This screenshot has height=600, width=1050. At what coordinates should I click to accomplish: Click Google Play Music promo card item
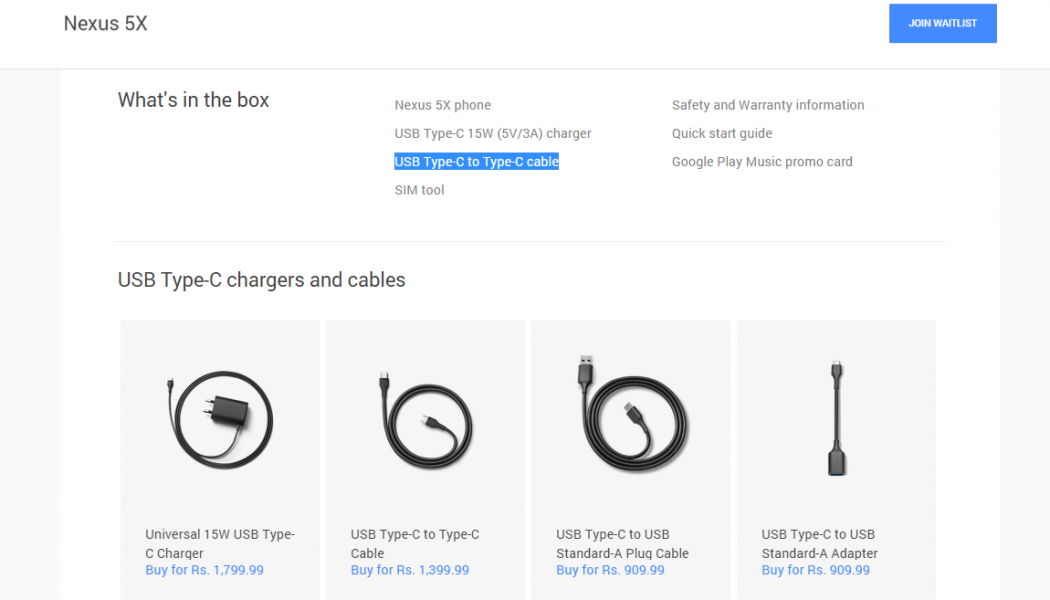click(x=762, y=162)
